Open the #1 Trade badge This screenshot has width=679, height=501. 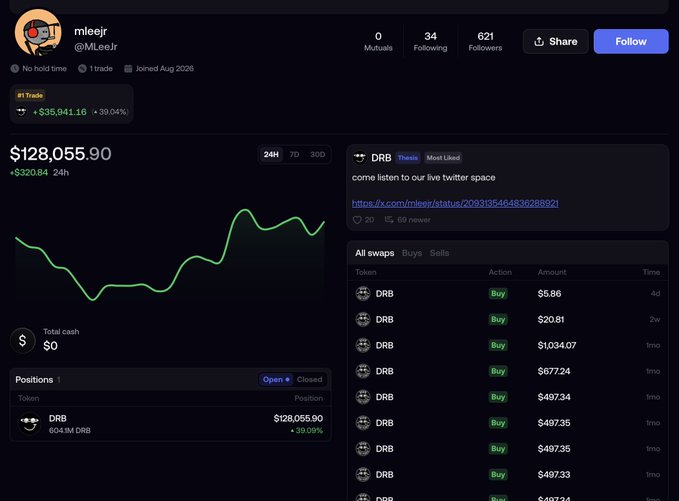tap(30, 95)
